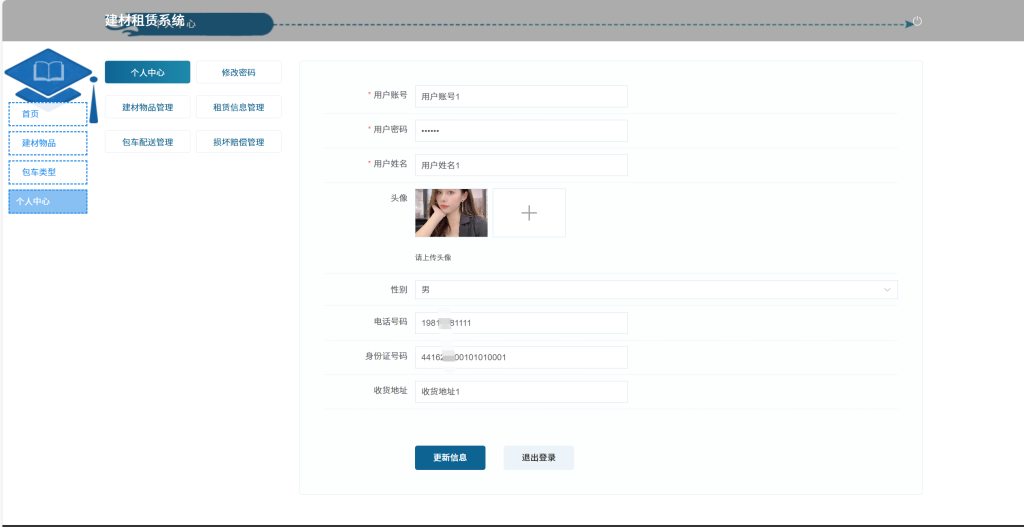Focus the 收货地址 input field
This screenshot has height=527, width=1024.
tap(521, 392)
